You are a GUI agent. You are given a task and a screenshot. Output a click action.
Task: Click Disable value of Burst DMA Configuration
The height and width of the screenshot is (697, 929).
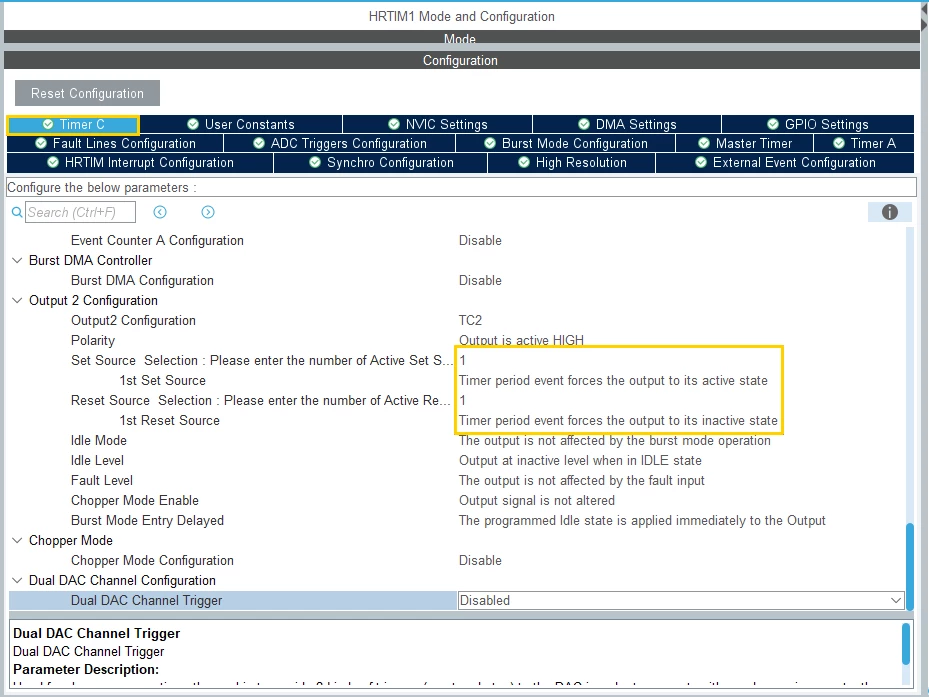pos(480,280)
